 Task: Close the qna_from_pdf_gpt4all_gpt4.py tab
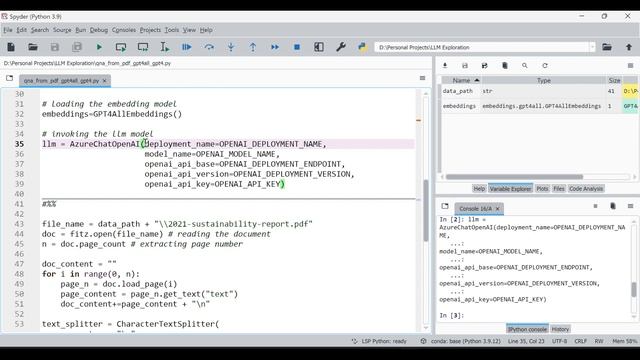coord(104,81)
